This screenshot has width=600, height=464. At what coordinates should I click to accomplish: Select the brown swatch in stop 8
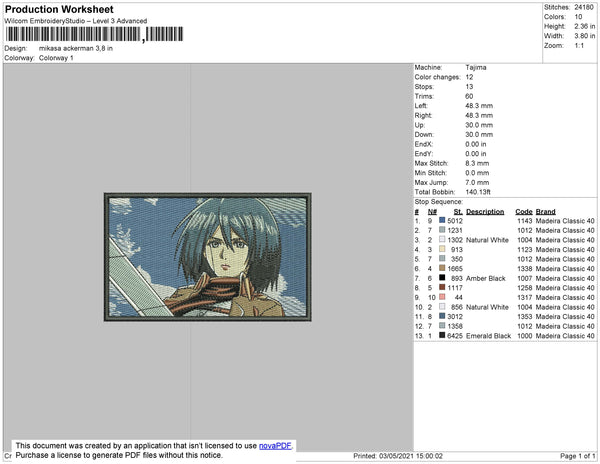442,287
